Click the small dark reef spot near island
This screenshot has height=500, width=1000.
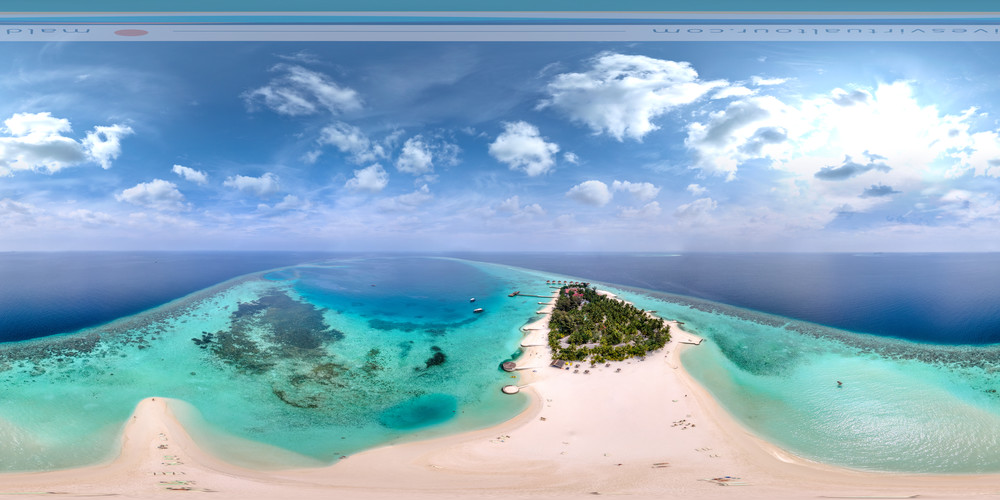(436, 358)
